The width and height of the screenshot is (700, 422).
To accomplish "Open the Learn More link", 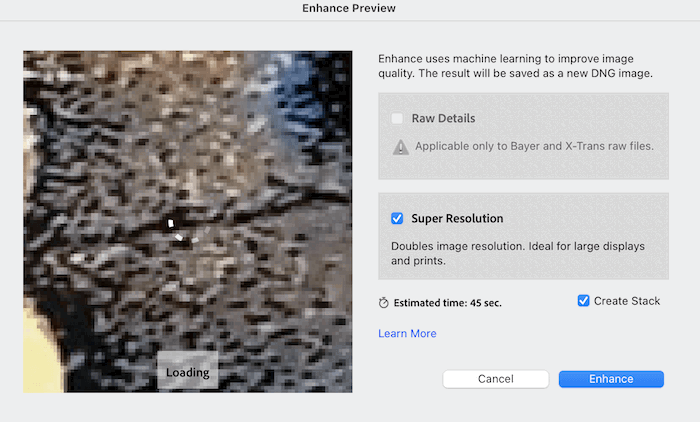I will tap(407, 333).
